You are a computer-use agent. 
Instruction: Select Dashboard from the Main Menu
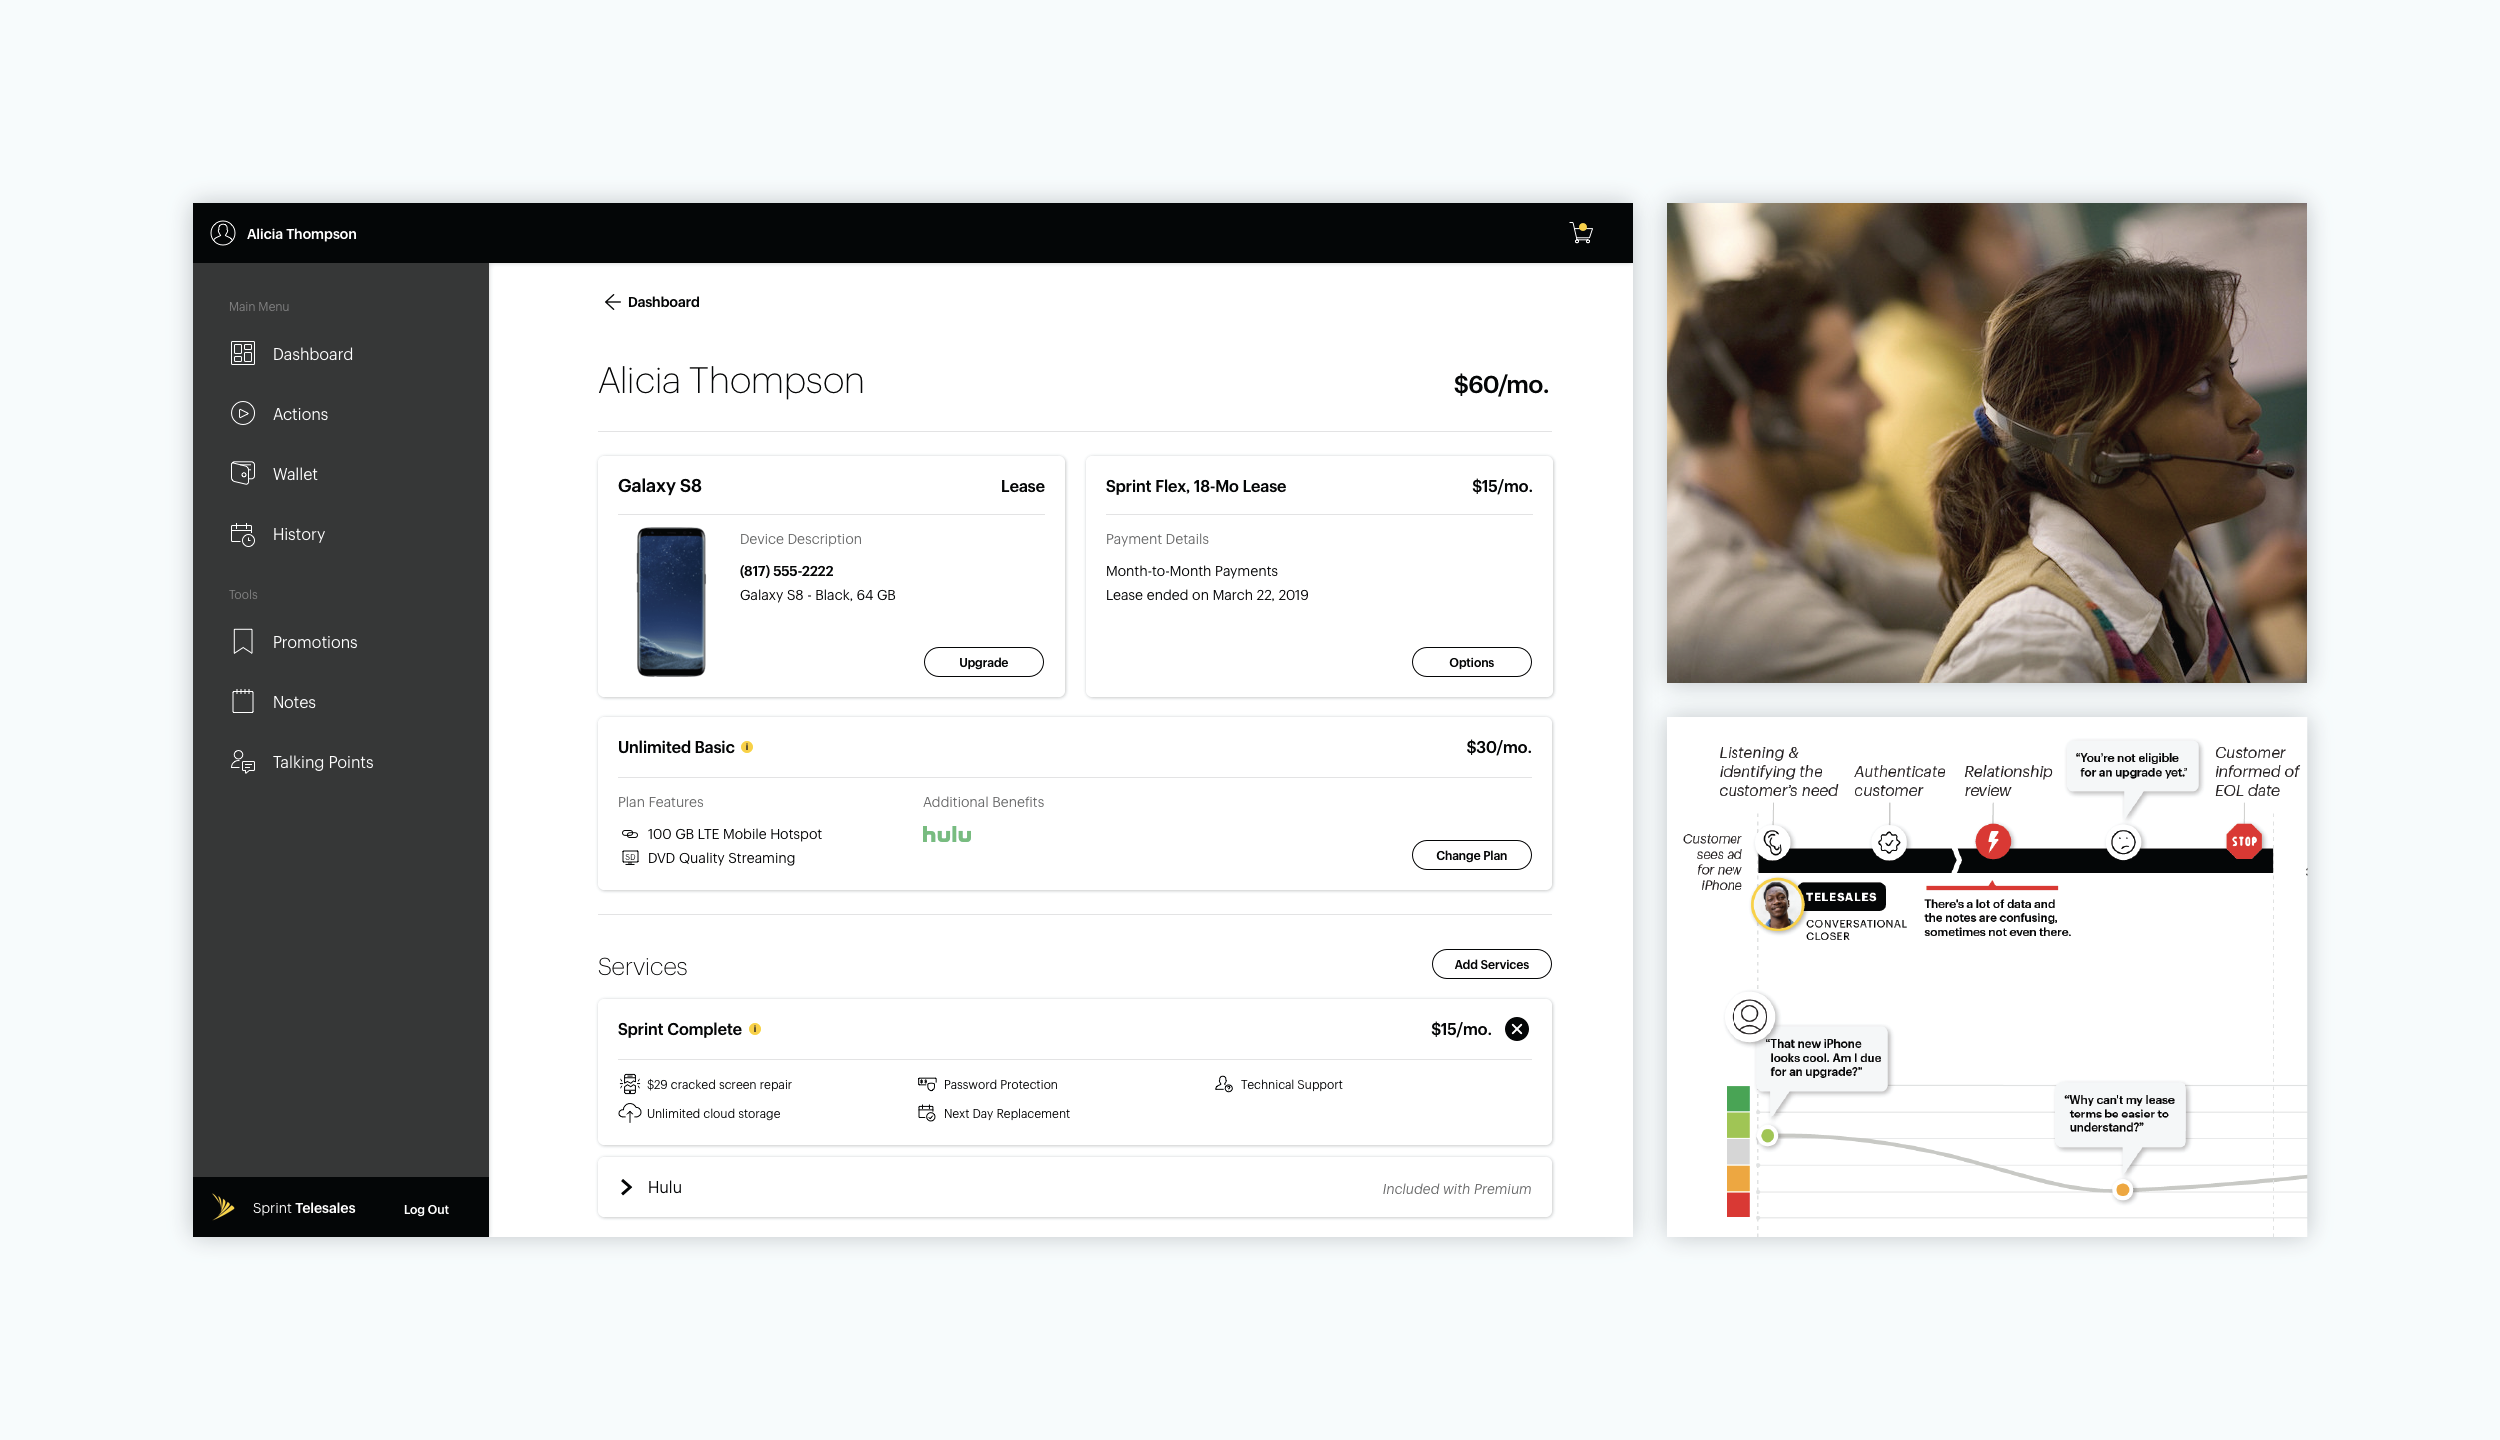(x=311, y=353)
